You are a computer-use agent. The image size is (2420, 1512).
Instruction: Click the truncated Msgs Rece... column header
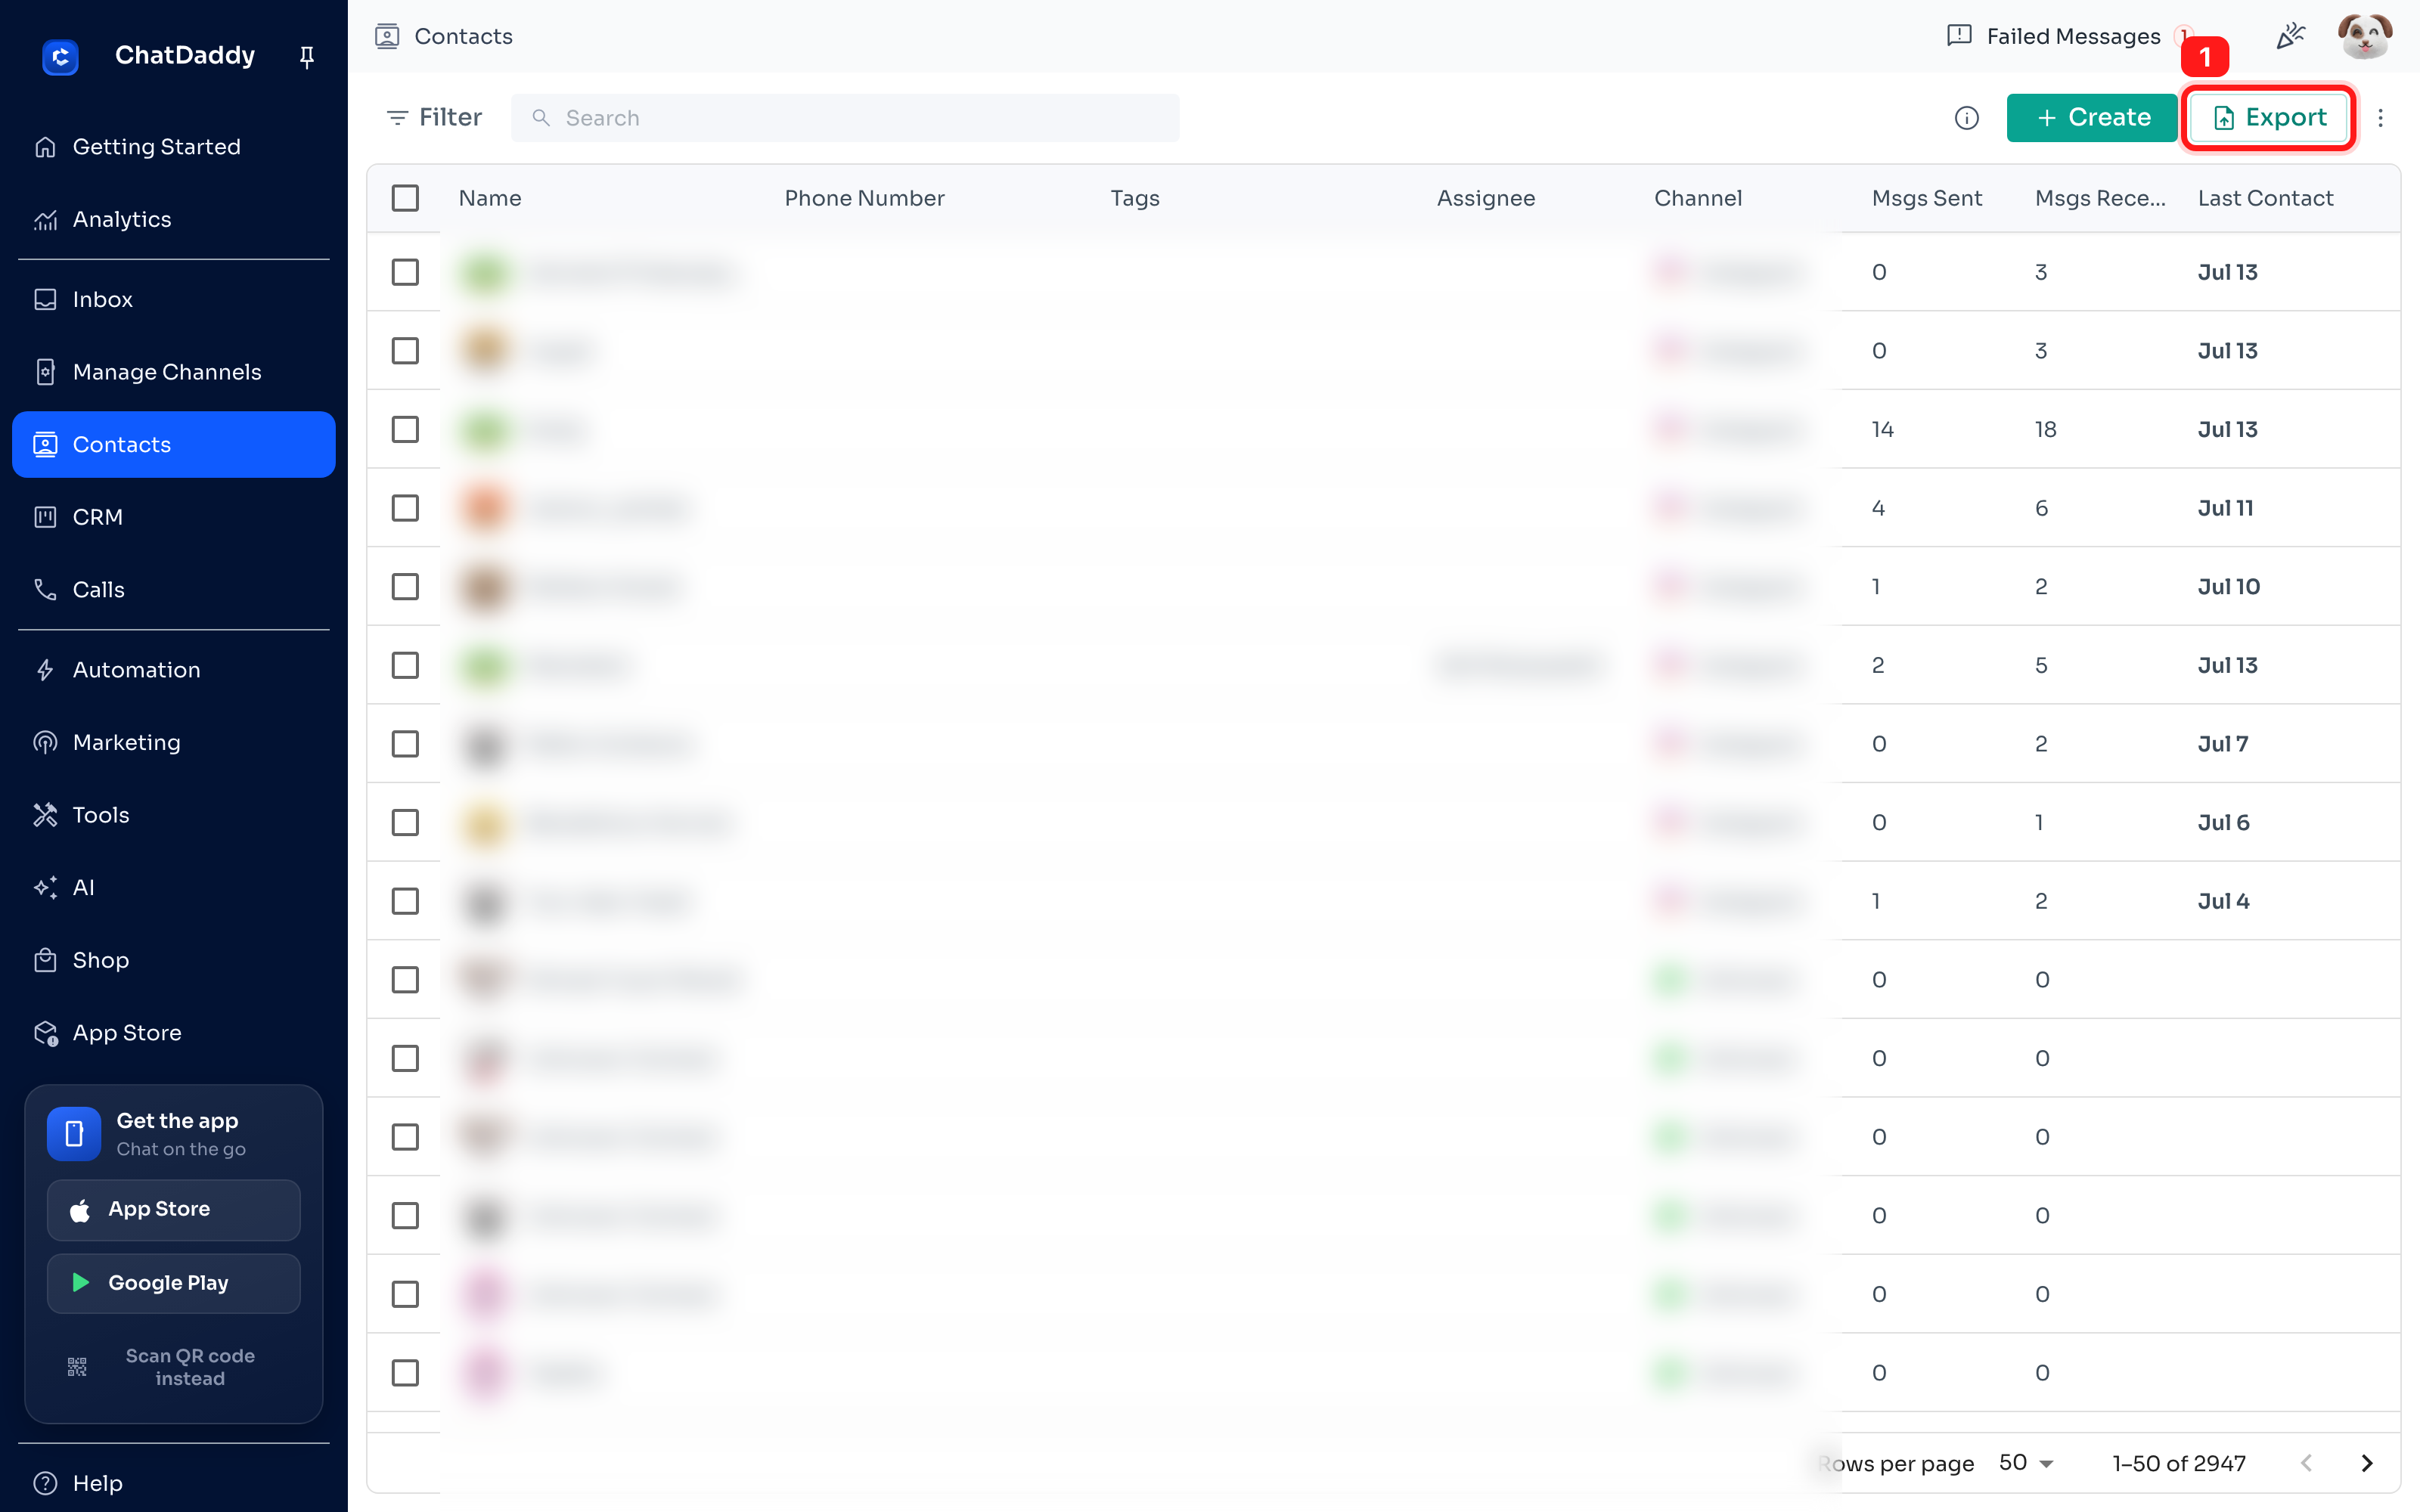(2100, 198)
